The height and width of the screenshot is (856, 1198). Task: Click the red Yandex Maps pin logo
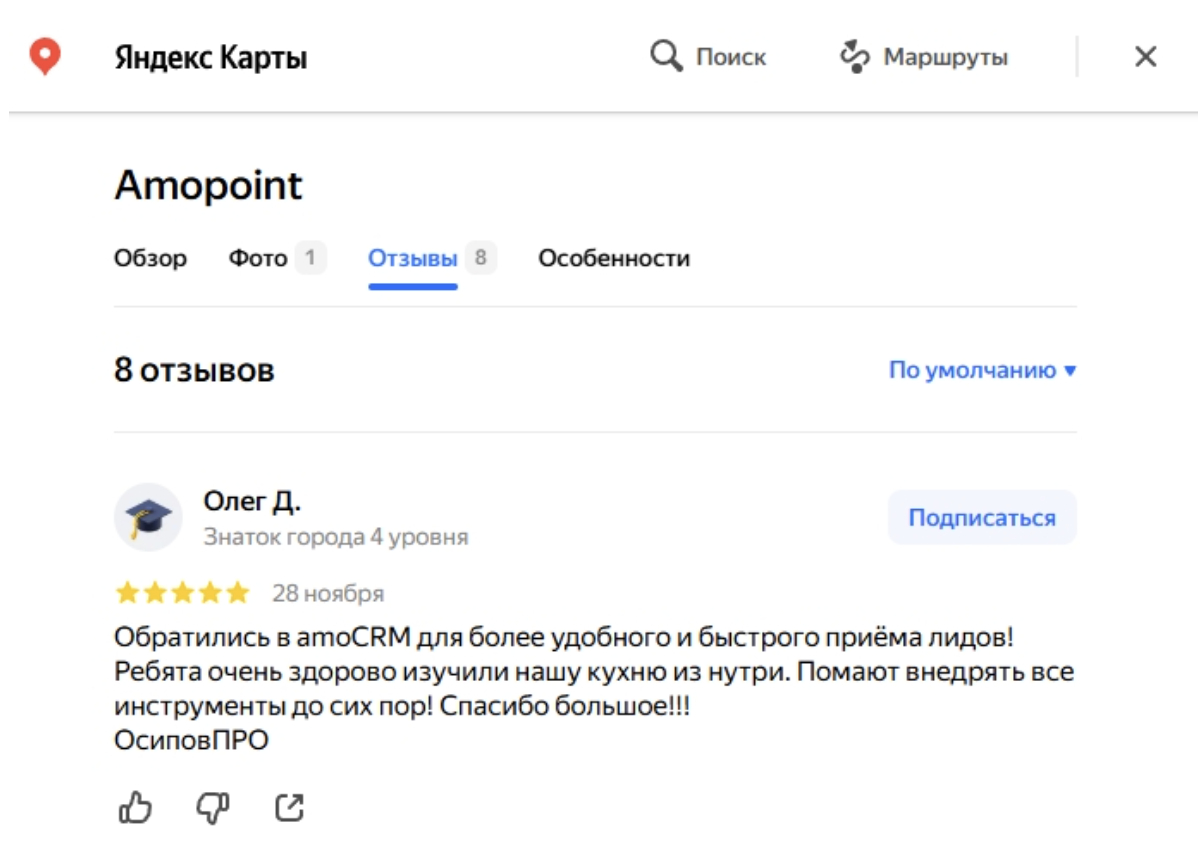pos(44,56)
